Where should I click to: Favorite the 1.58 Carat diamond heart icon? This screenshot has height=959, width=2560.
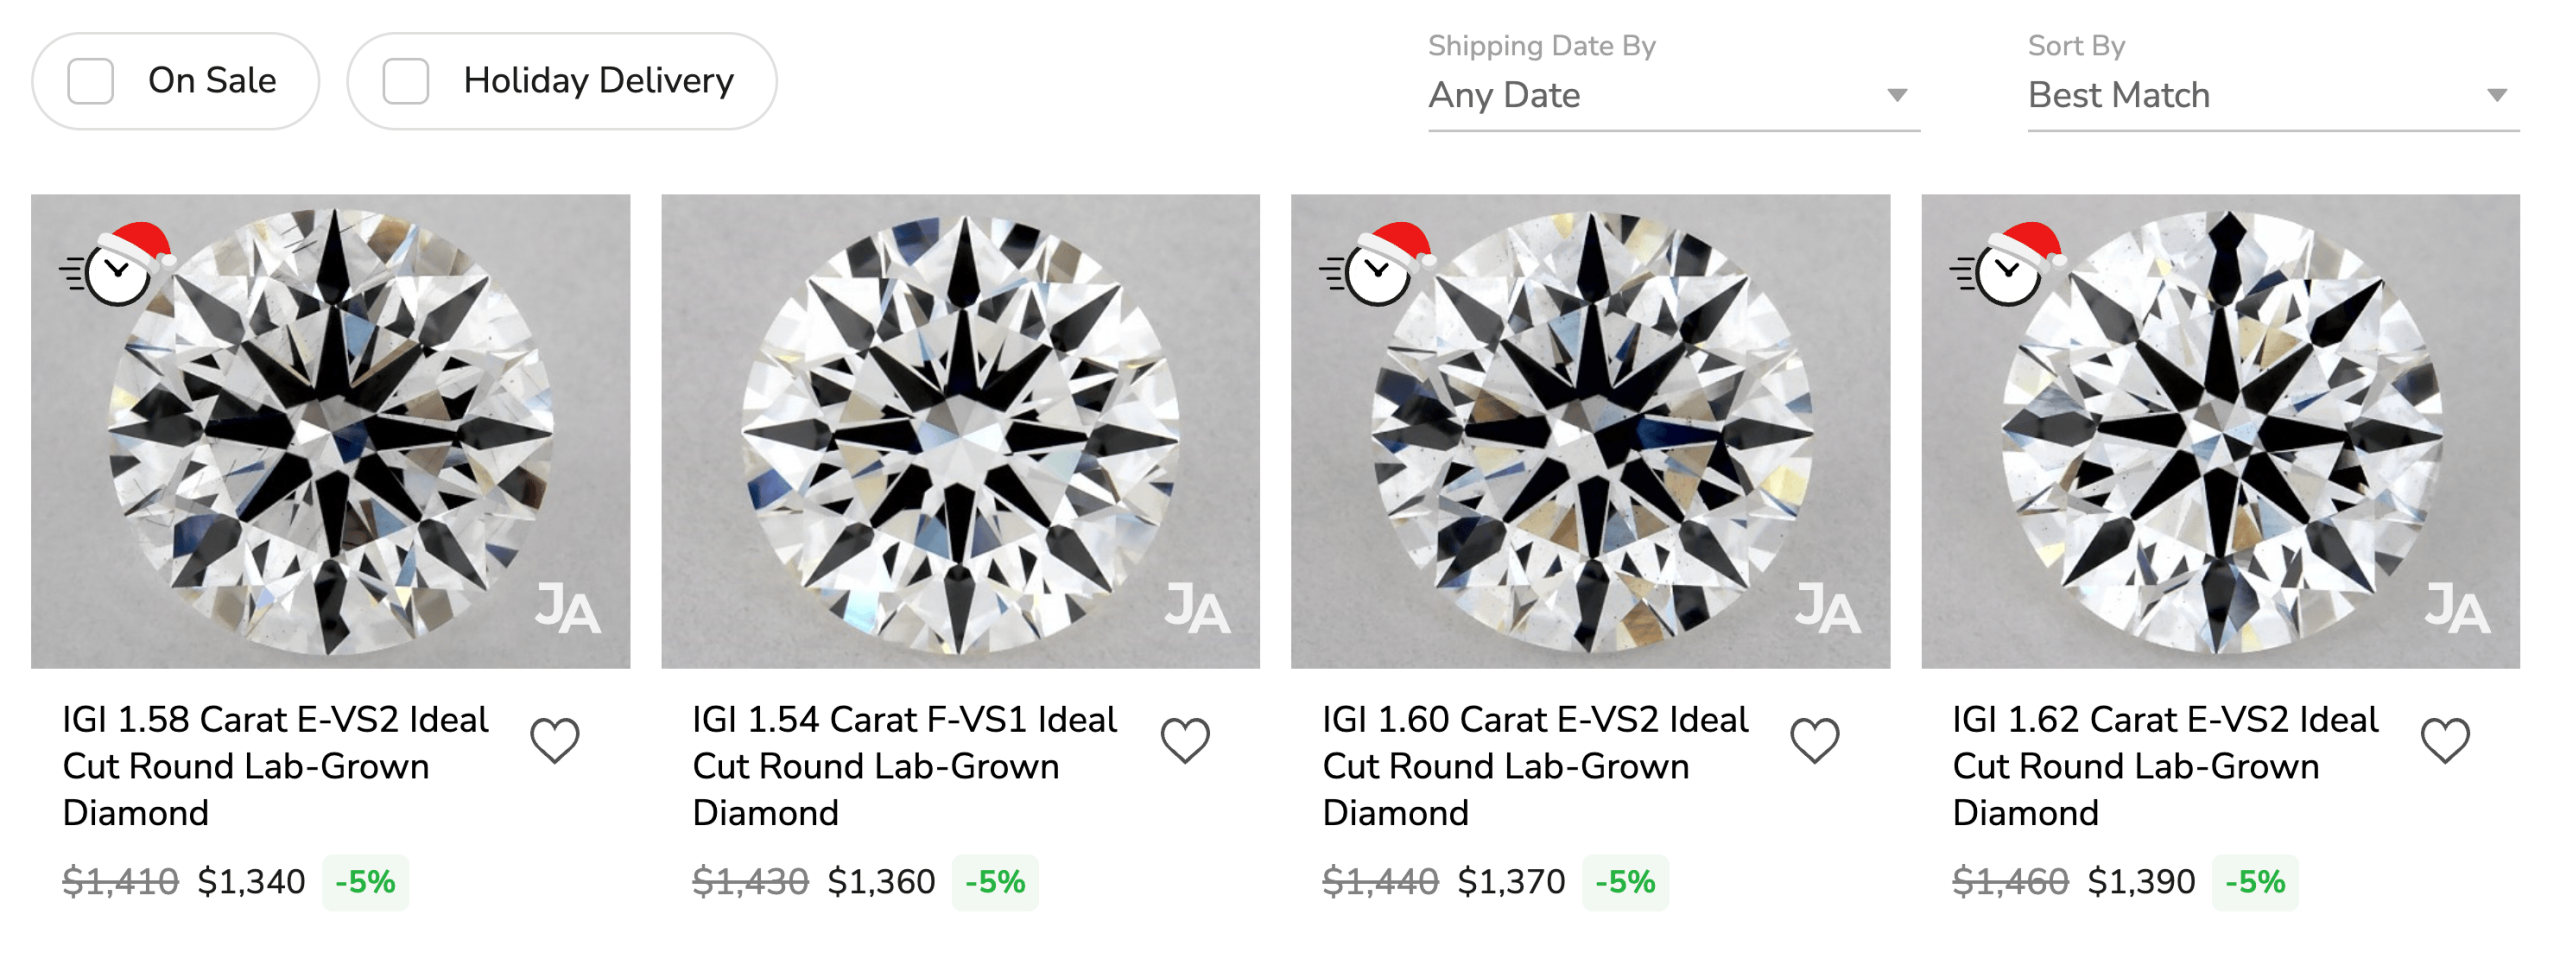pos(554,741)
